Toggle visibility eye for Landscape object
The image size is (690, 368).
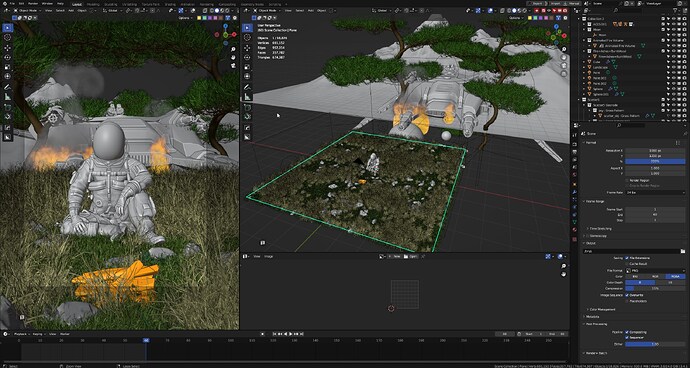tap(673, 67)
